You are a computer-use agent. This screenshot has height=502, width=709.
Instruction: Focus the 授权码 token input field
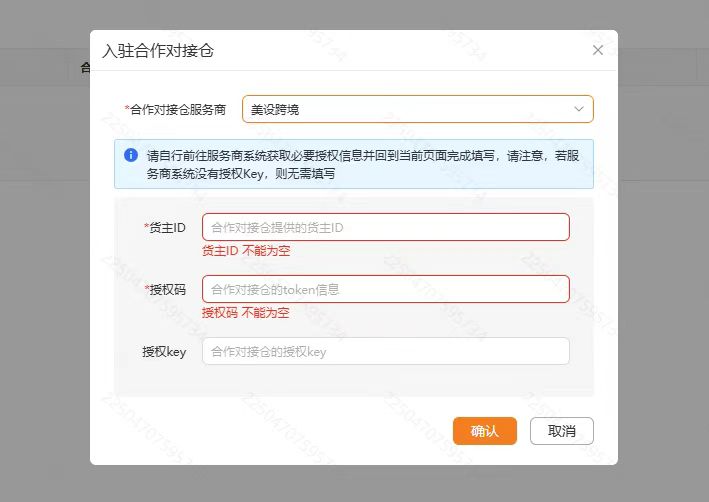(386, 289)
